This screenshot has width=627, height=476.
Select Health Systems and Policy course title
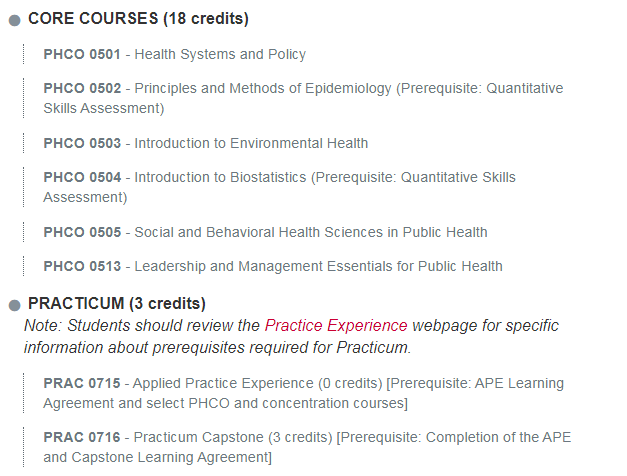click(220, 54)
